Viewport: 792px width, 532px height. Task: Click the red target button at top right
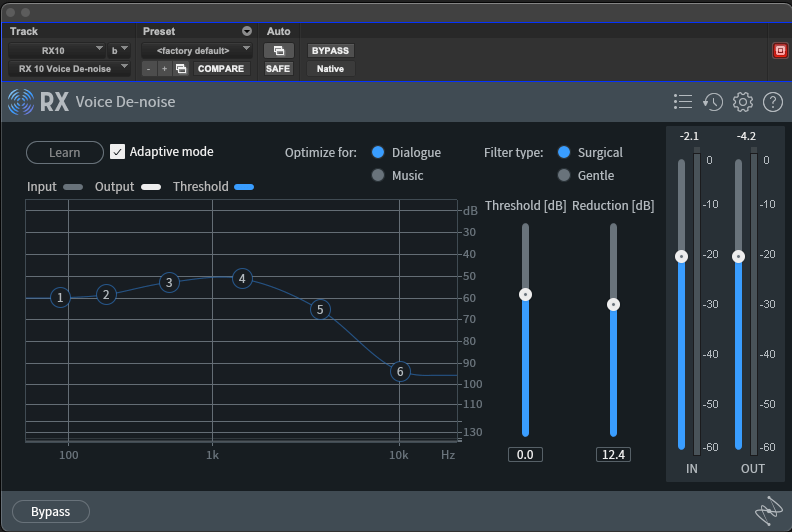[780, 50]
